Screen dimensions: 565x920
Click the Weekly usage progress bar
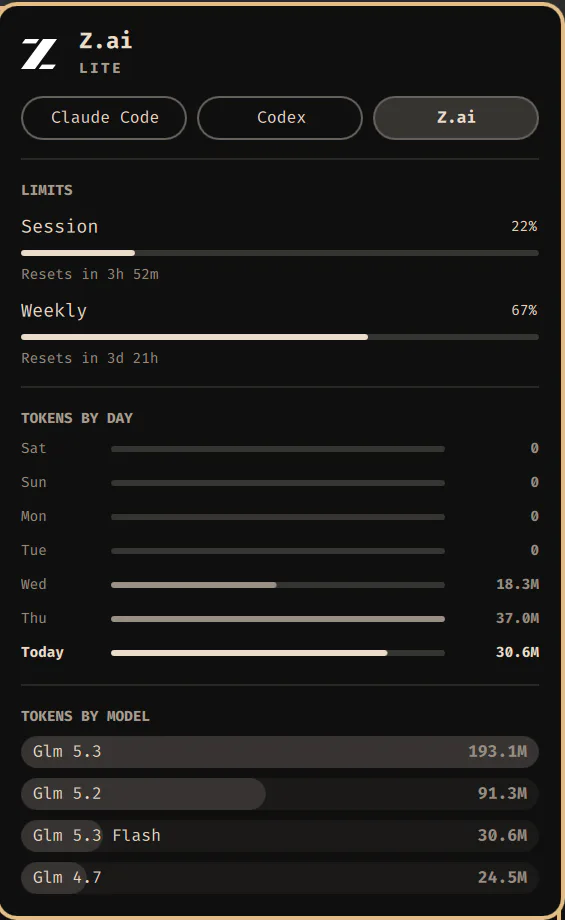point(280,337)
